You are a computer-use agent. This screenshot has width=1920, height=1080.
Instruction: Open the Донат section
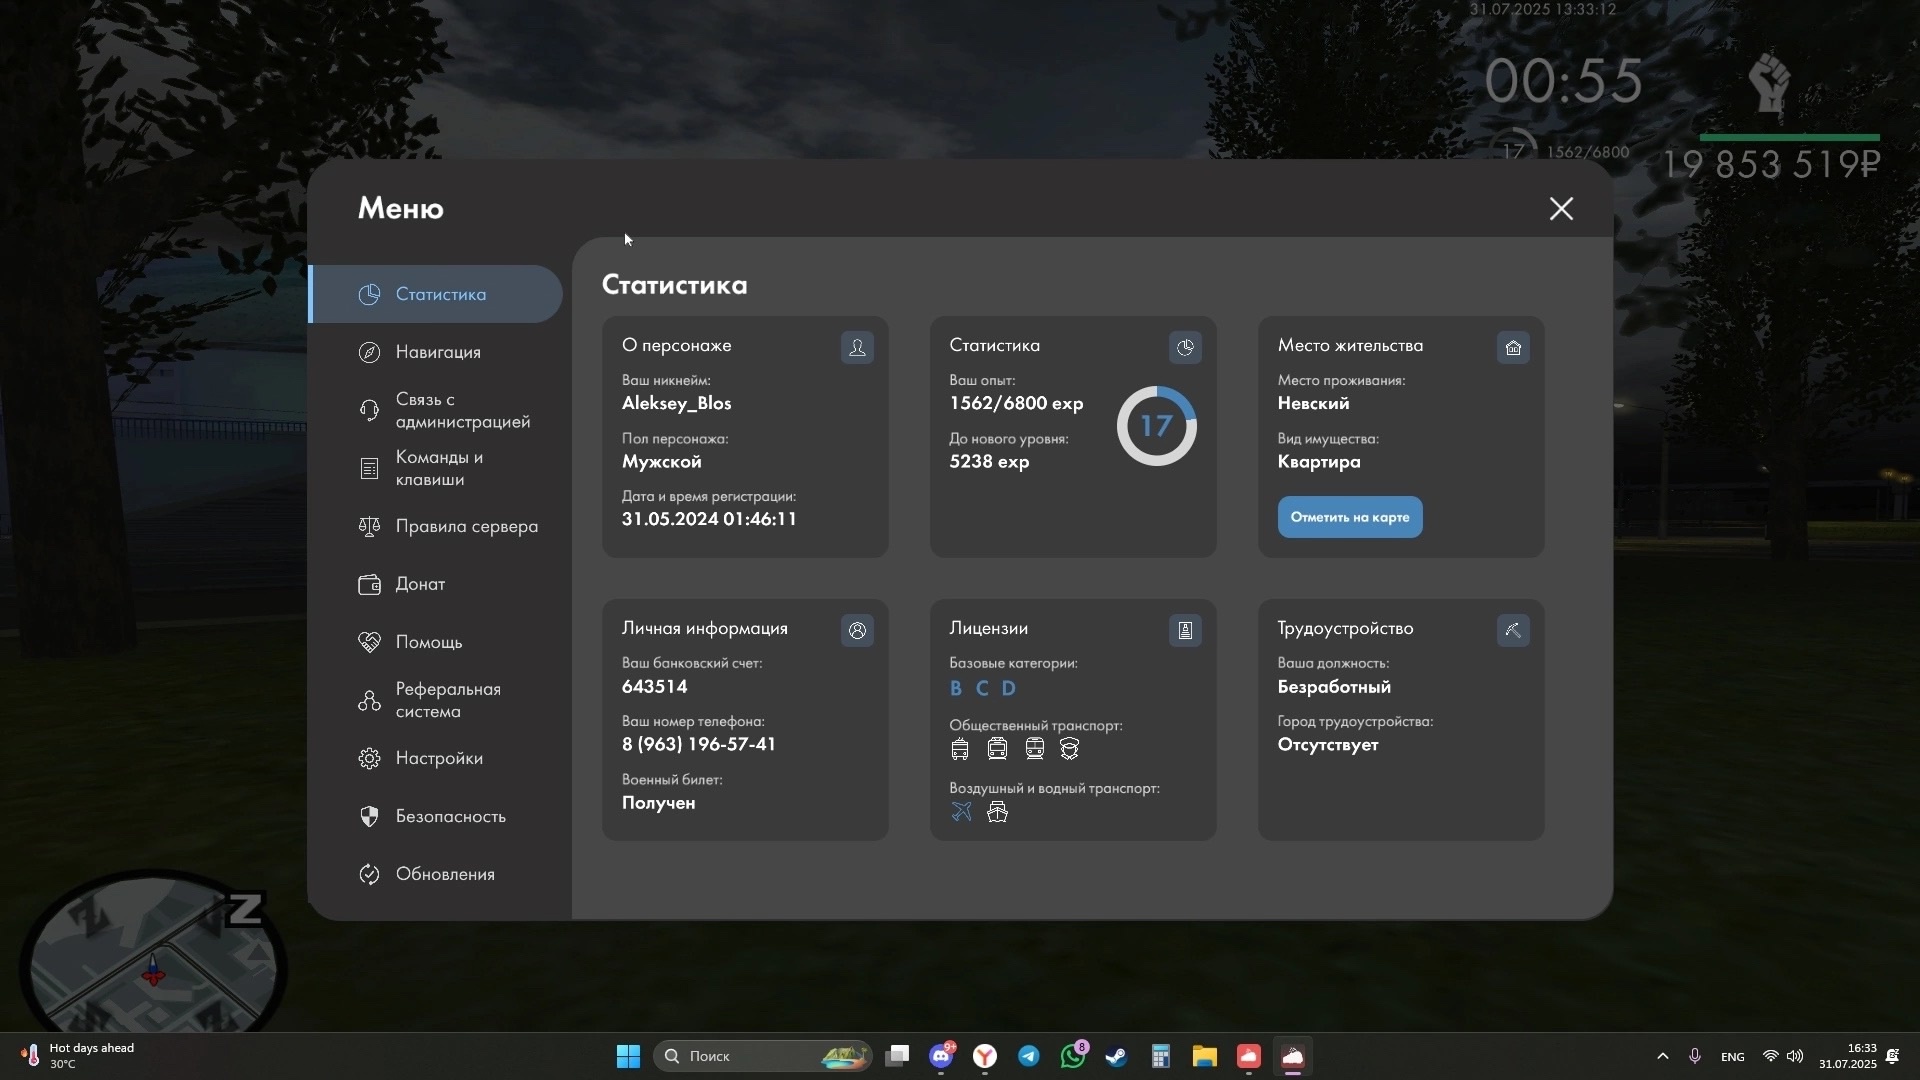[420, 584]
